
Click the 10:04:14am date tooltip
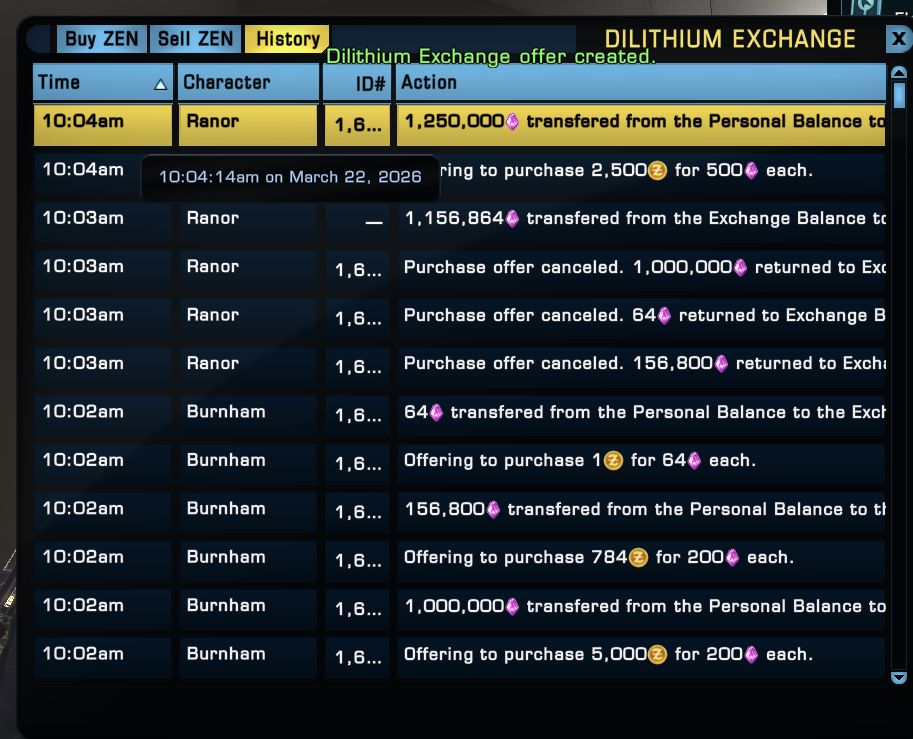coord(290,177)
